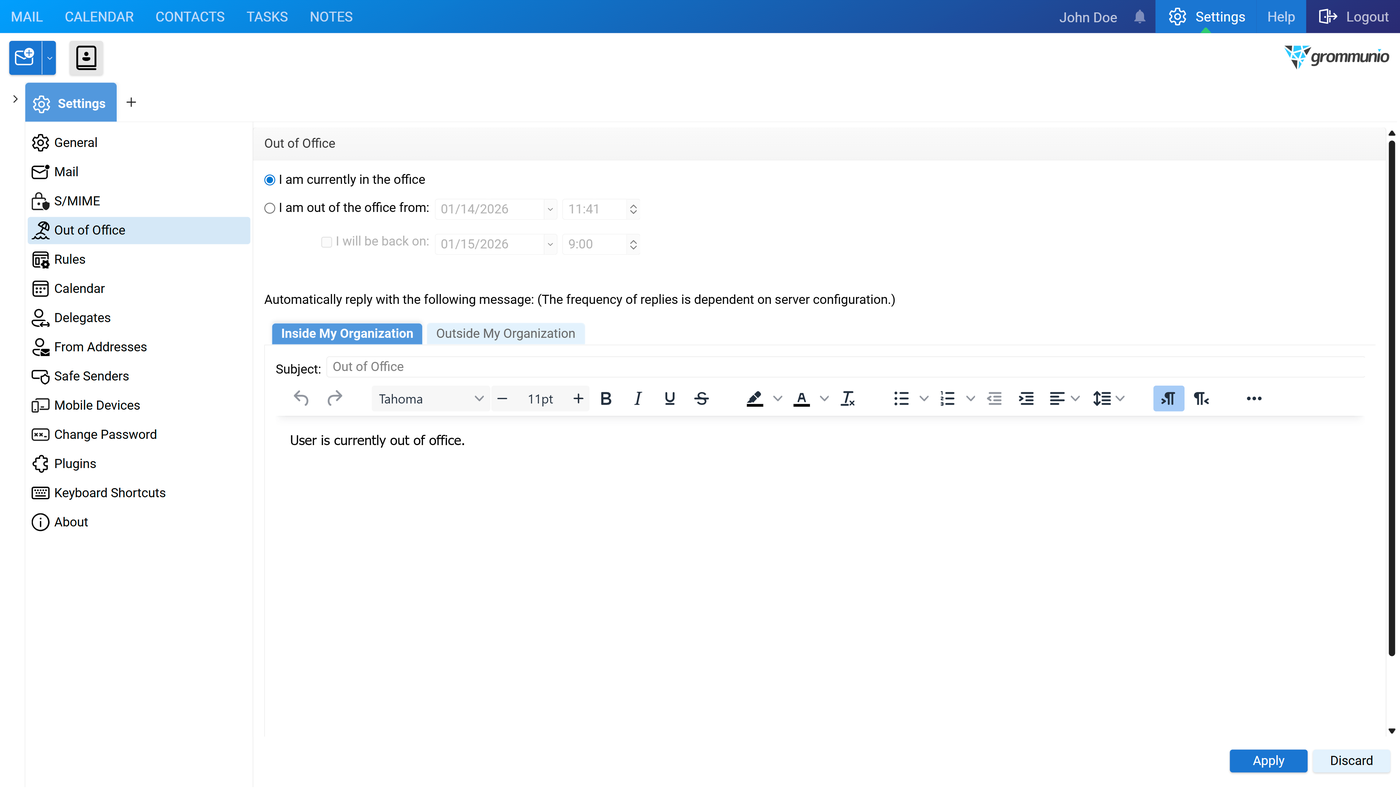Image resolution: width=1400 pixels, height=788 pixels.
Task: Click the Subject input field
Action: coord(845,367)
